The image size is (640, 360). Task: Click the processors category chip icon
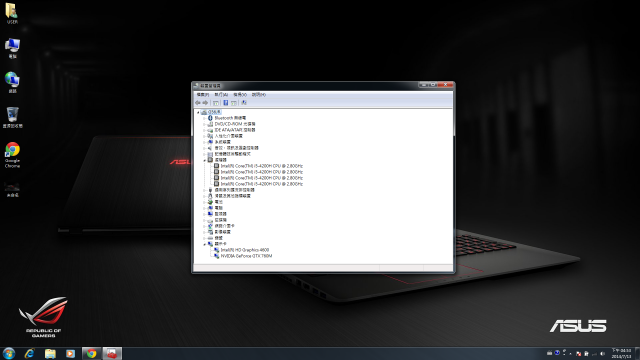click(x=210, y=160)
